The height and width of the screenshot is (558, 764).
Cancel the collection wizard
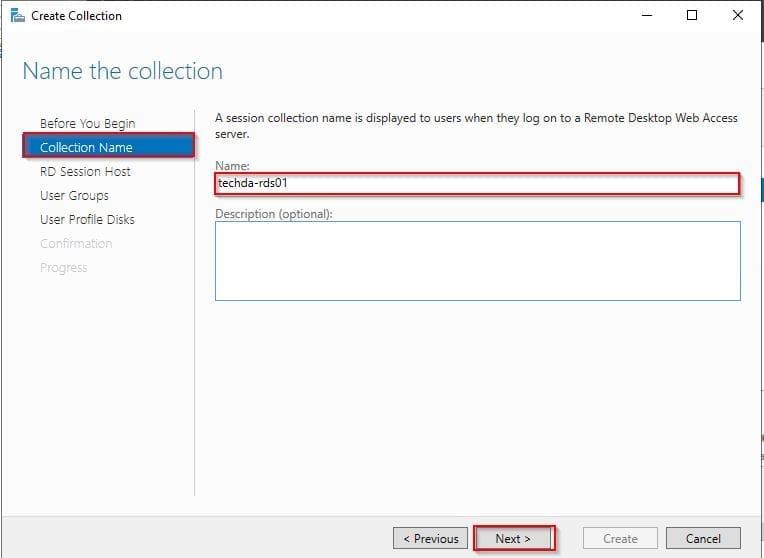[x=703, y=538]
